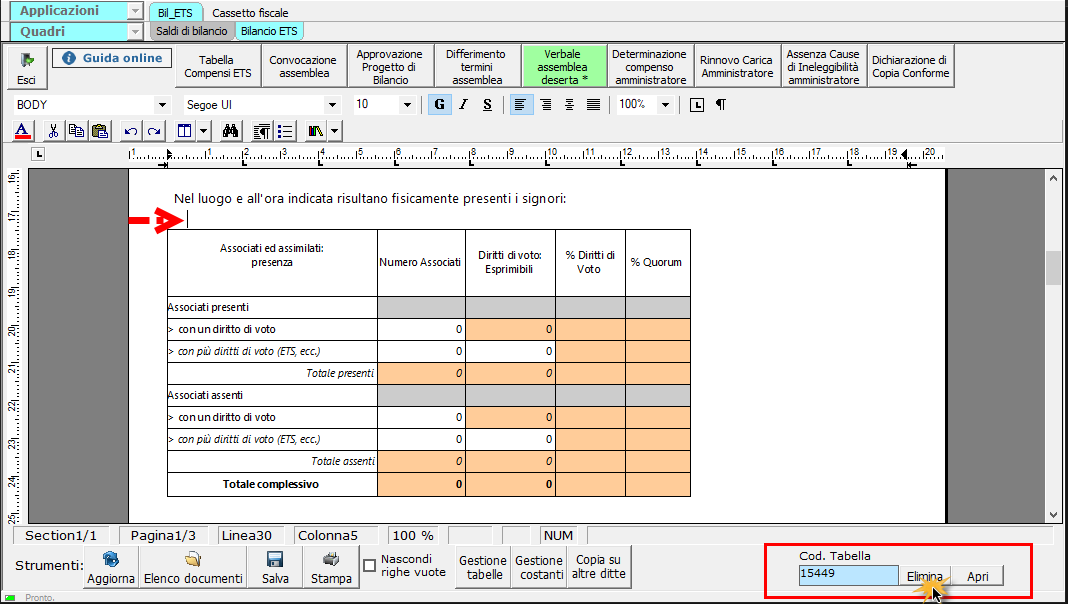Image resolution: width=1068 pixels, height=604 pixels.
Task: Expand the books icon dropdown arrow
Action: coord(334,131)
